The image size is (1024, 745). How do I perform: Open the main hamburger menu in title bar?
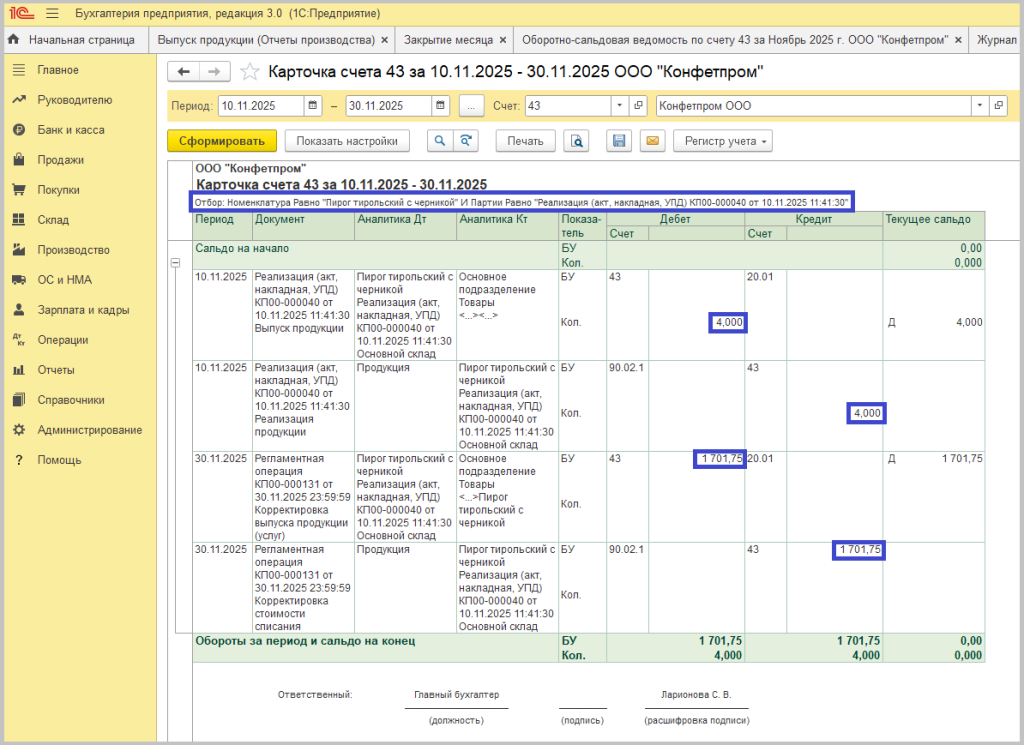pyautogui.click(x=52, y=13)
